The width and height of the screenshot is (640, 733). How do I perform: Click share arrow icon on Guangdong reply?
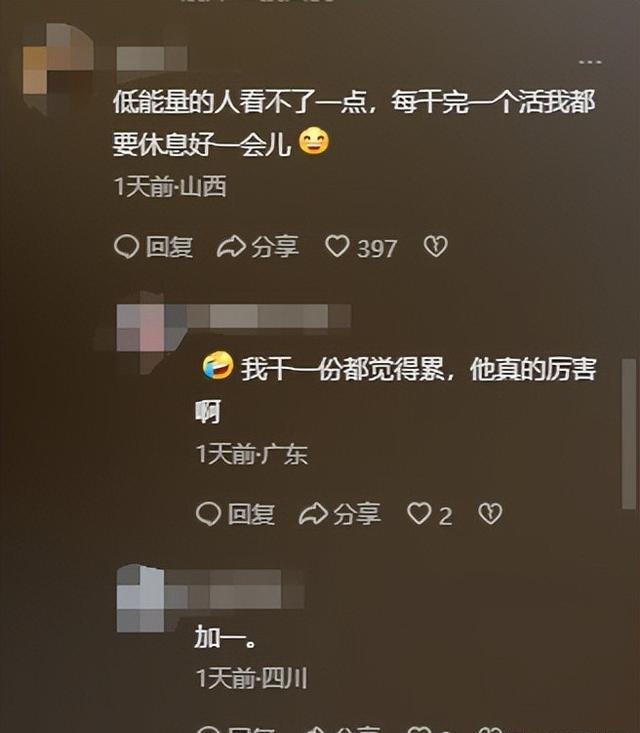[314, 514]
